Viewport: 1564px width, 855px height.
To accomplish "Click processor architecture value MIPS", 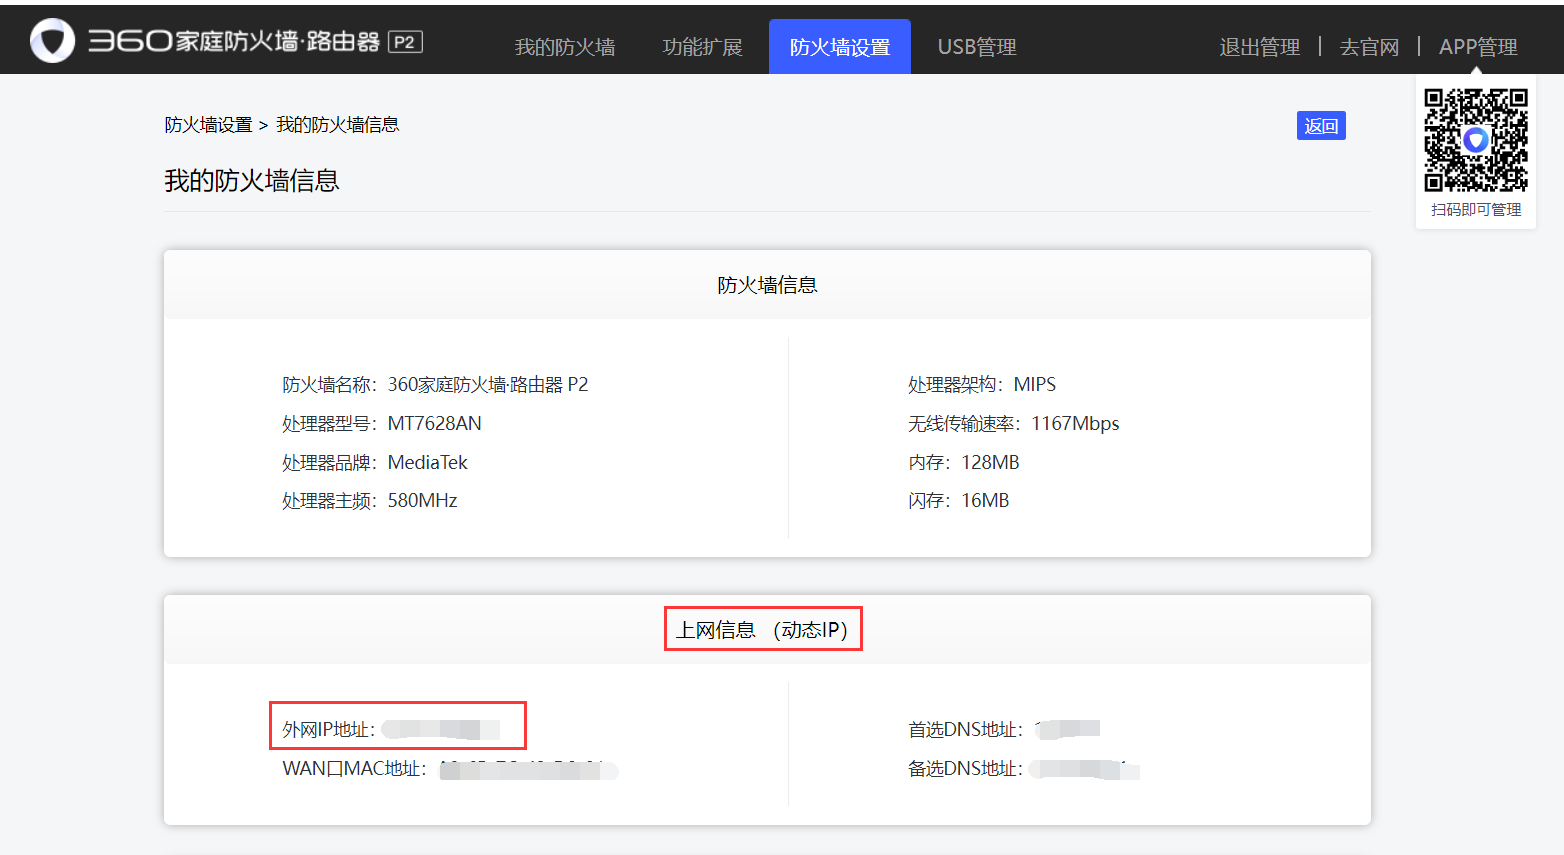I will (x=1034, y=385).
